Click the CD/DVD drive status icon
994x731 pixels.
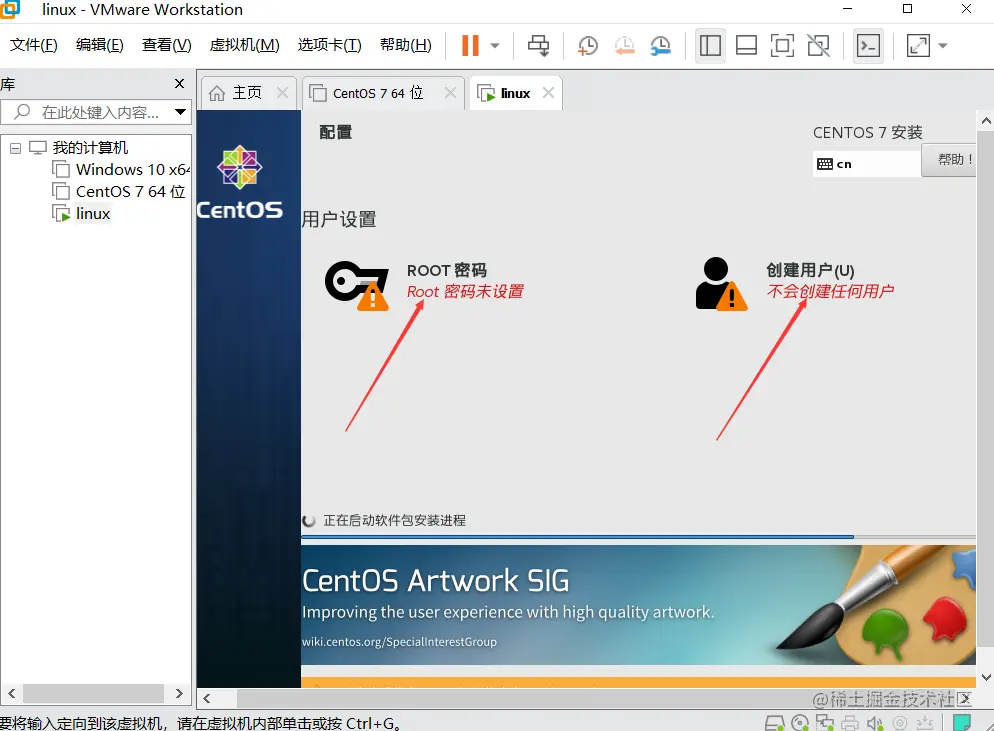pos(800,723)
